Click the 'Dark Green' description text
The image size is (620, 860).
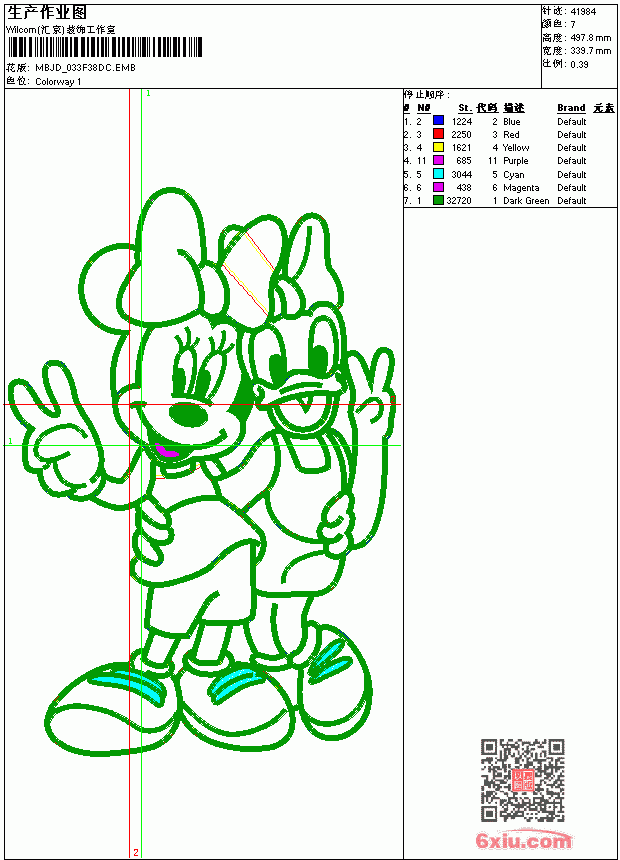click(x=526, y=201)
